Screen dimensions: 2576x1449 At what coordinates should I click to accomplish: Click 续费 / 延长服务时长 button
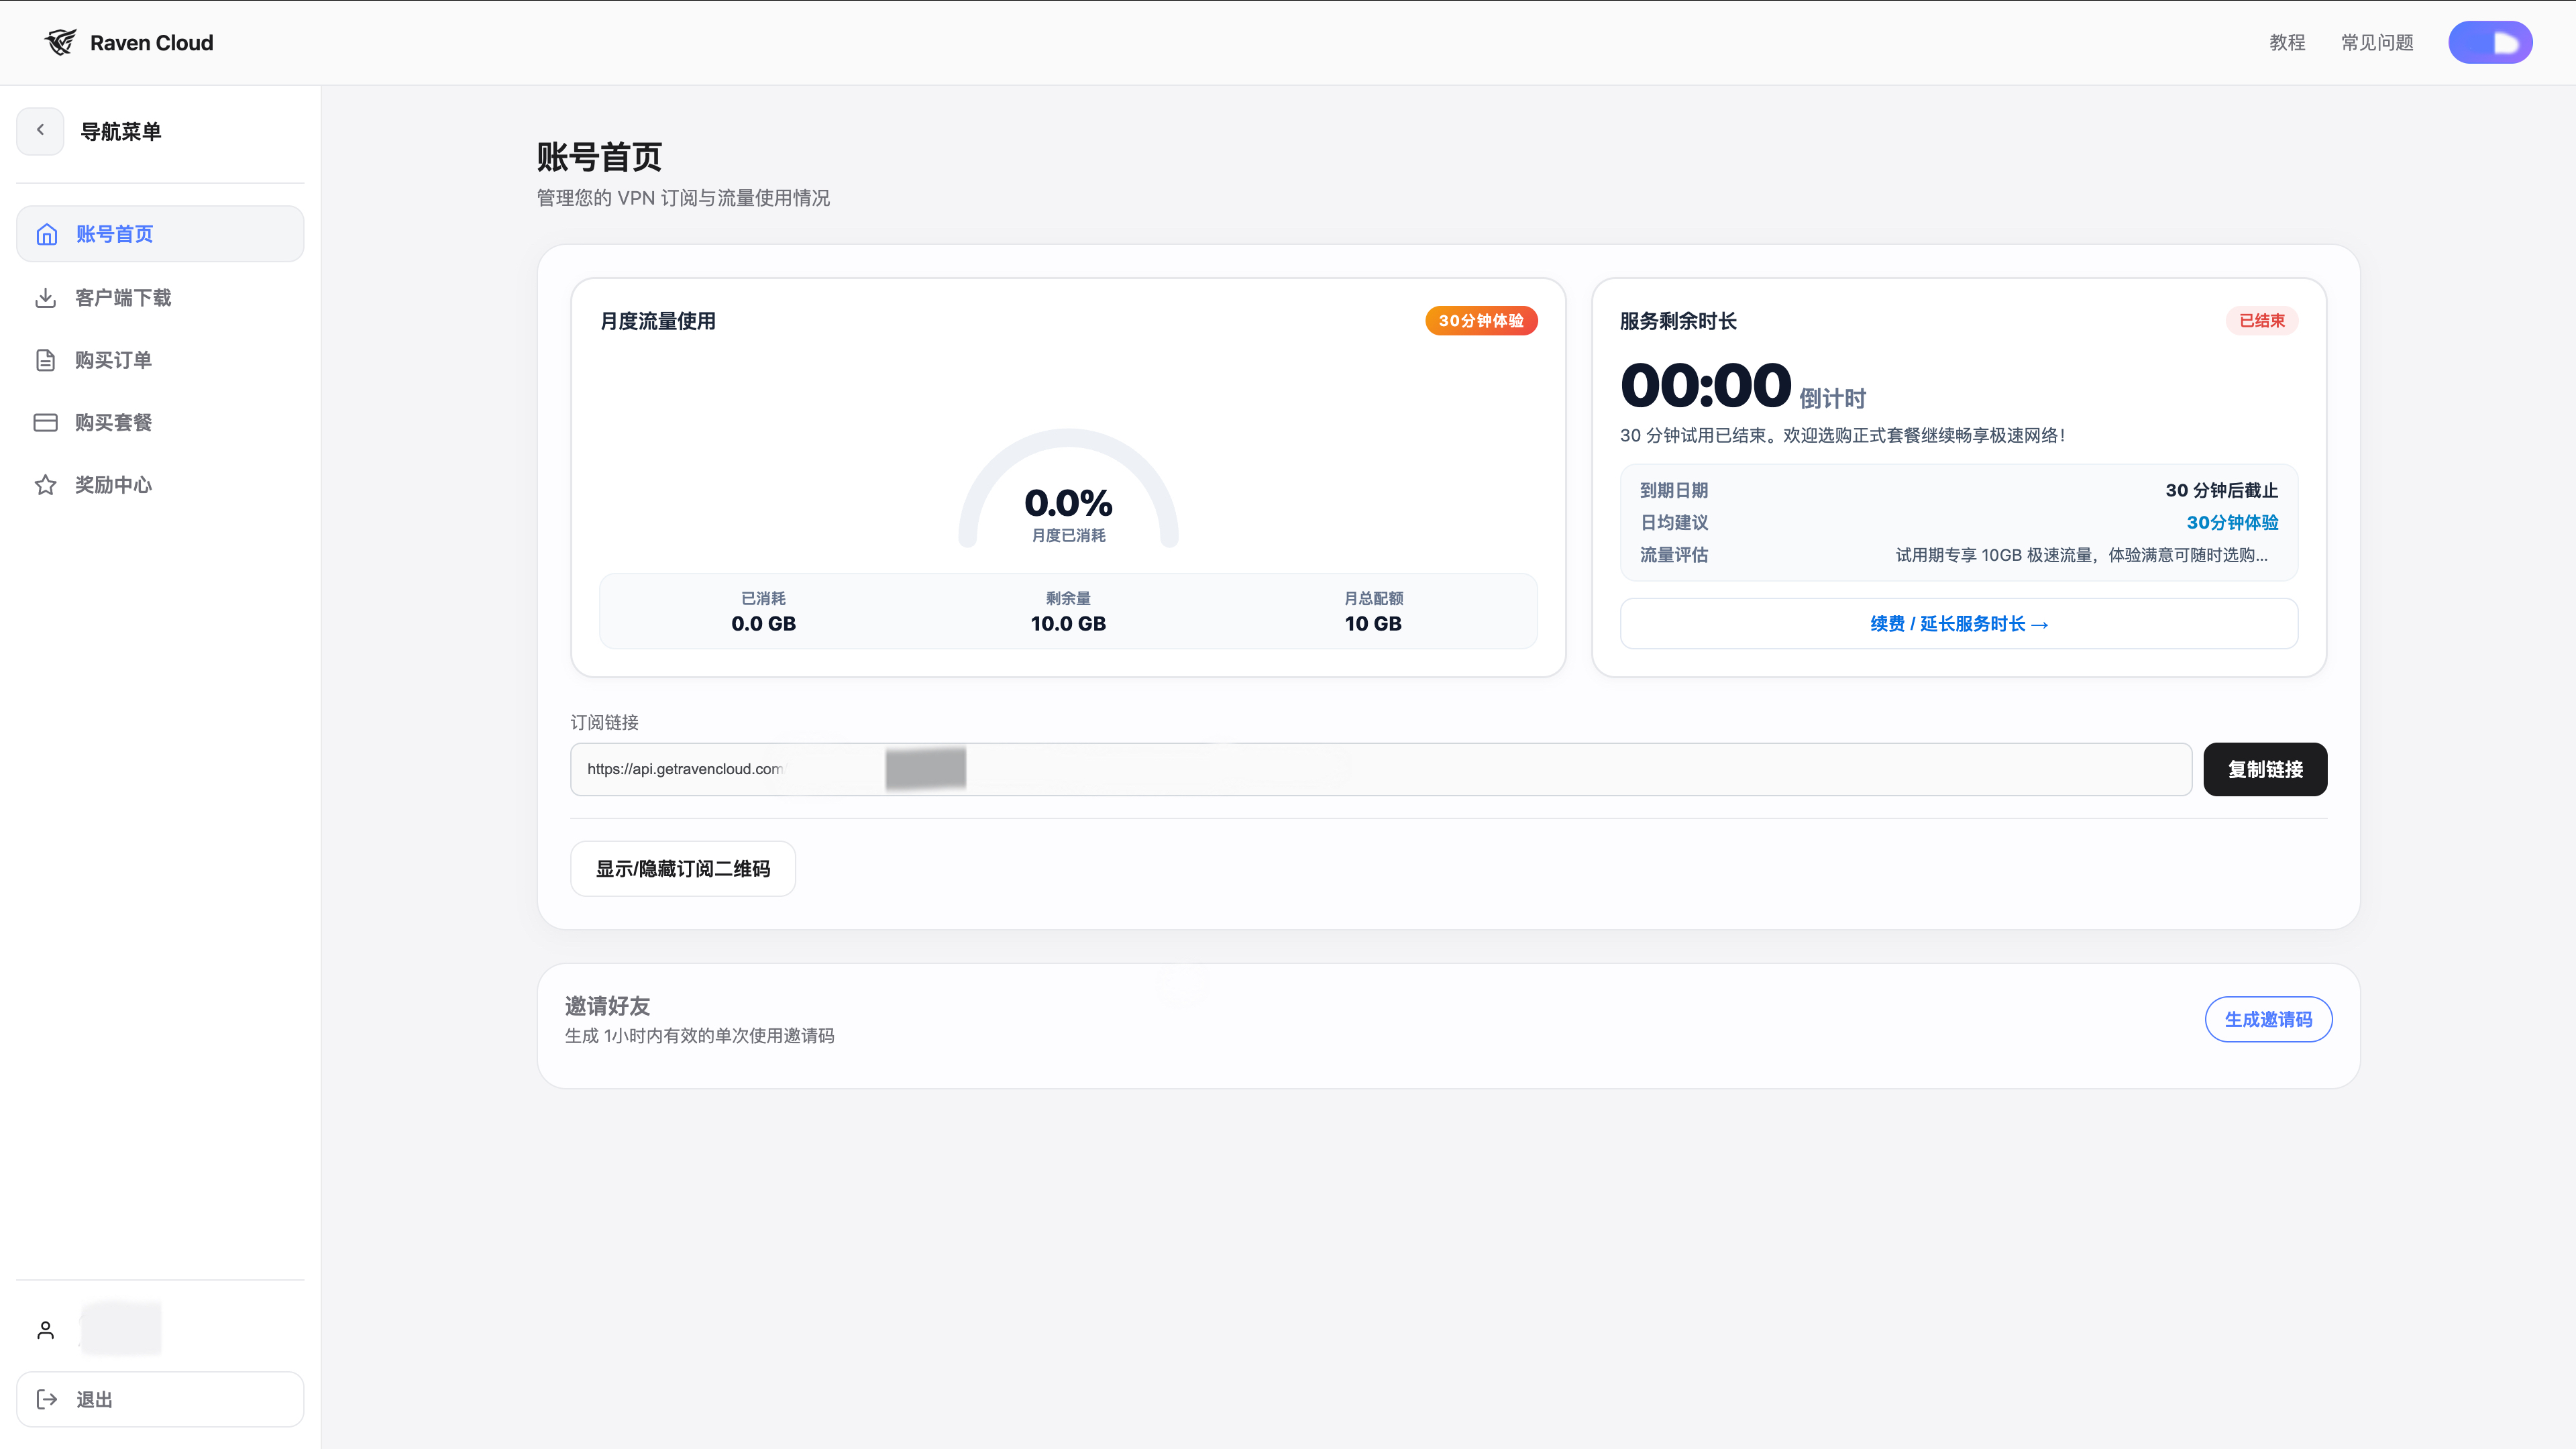coord(1959,624)
